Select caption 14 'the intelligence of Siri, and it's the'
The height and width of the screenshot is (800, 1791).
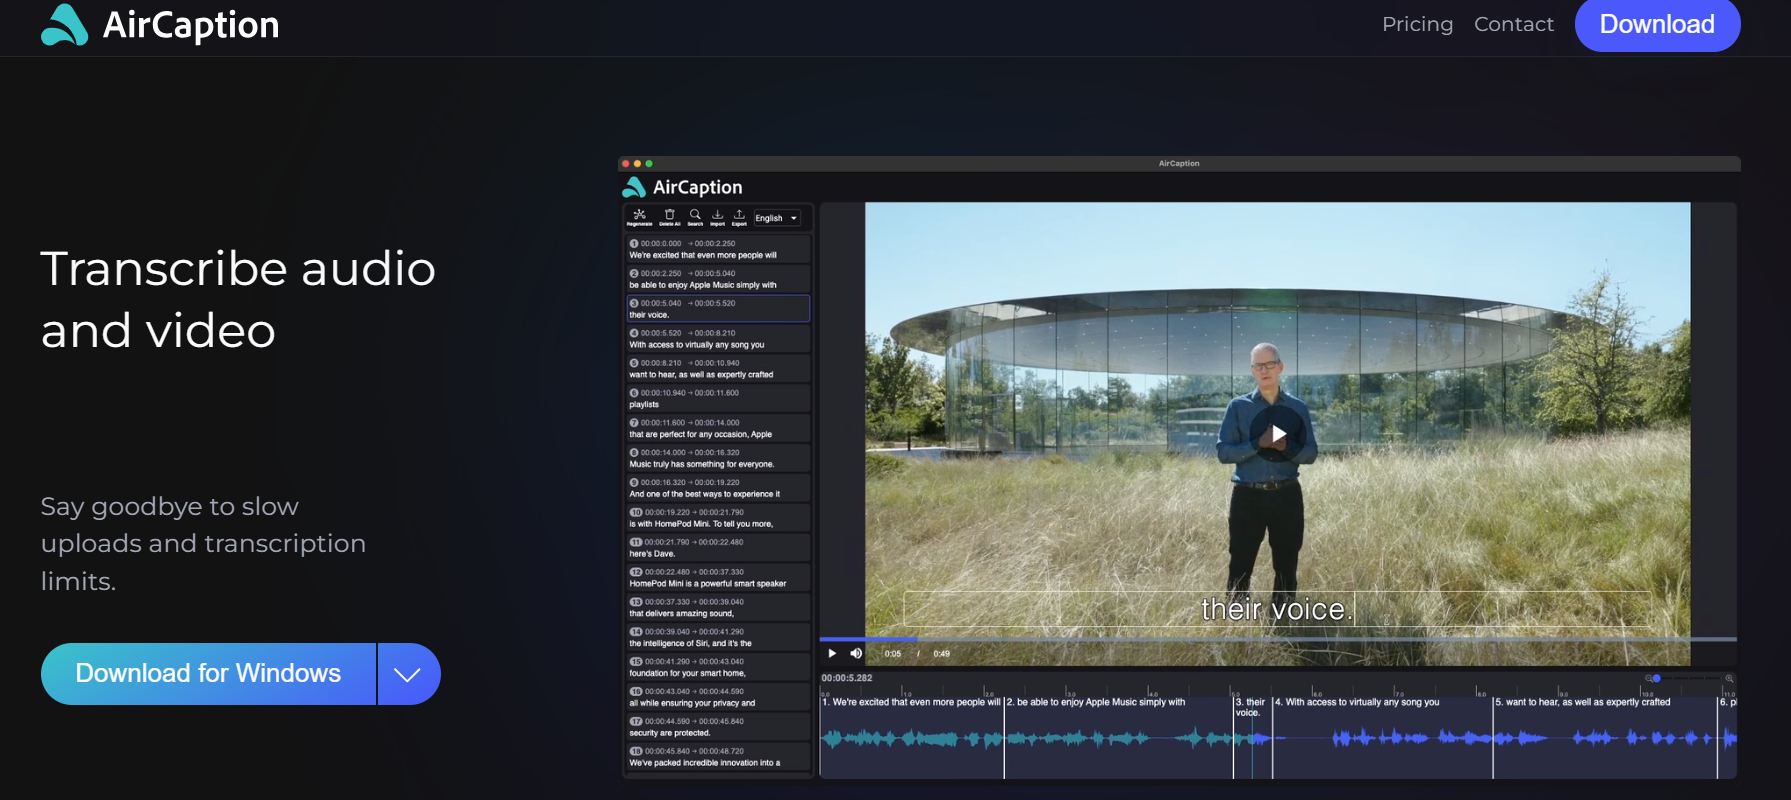718,637
